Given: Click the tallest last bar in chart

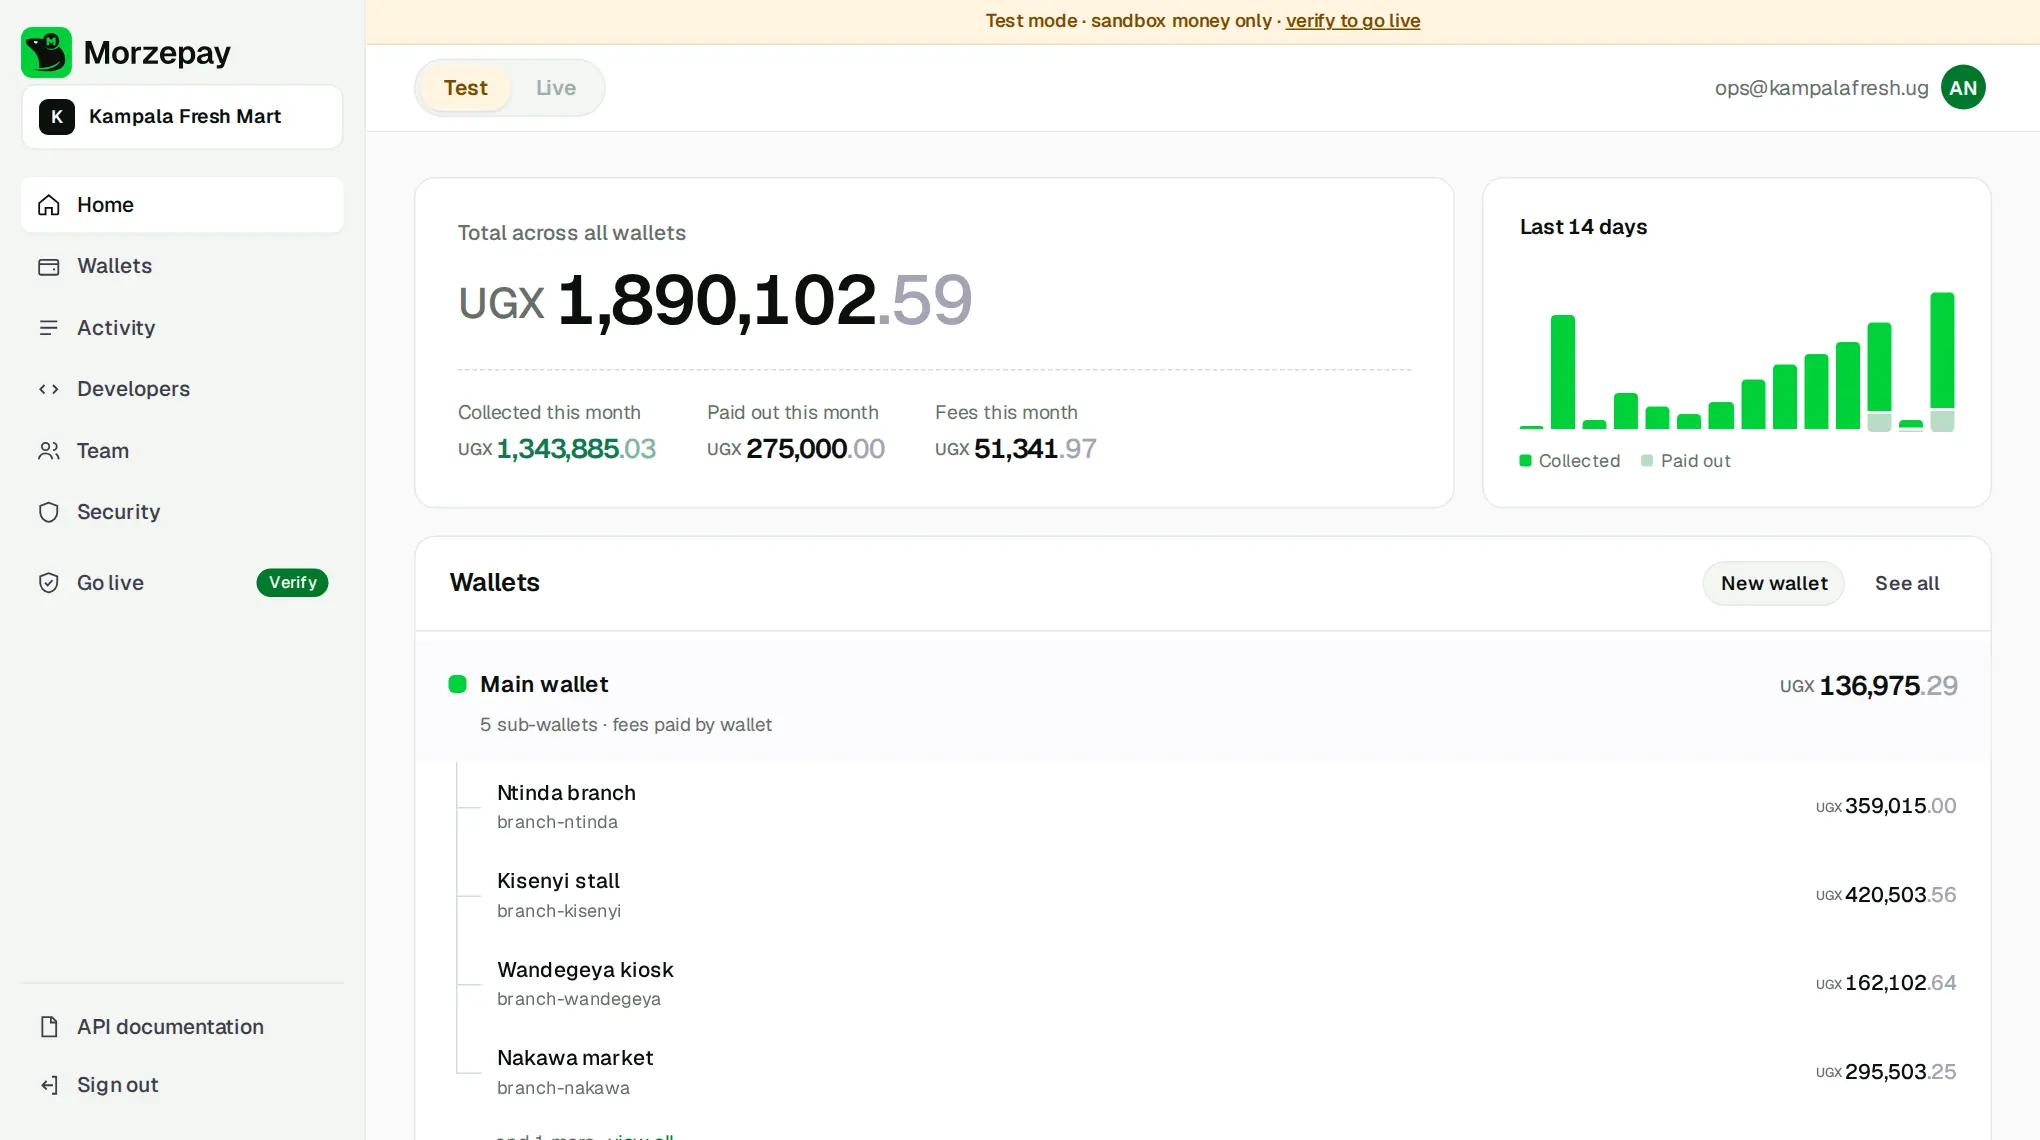Looking at the screenshot, I should coord(1942,351).
